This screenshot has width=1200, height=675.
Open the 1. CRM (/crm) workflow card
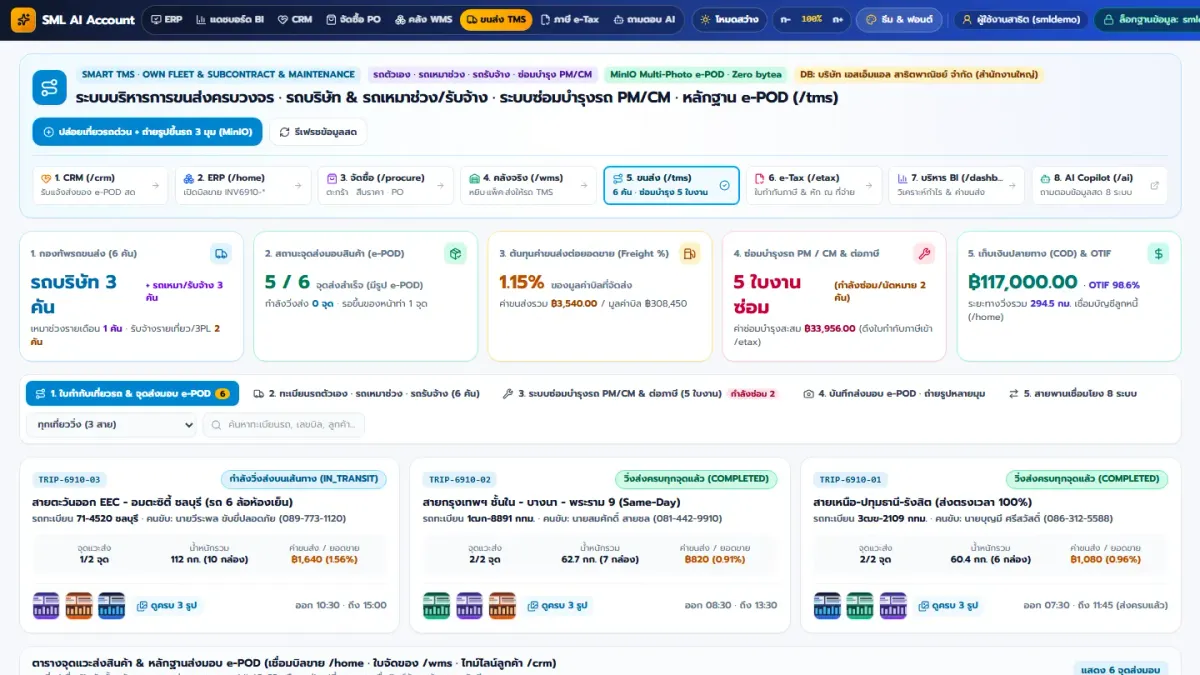(x=100, y=185)
